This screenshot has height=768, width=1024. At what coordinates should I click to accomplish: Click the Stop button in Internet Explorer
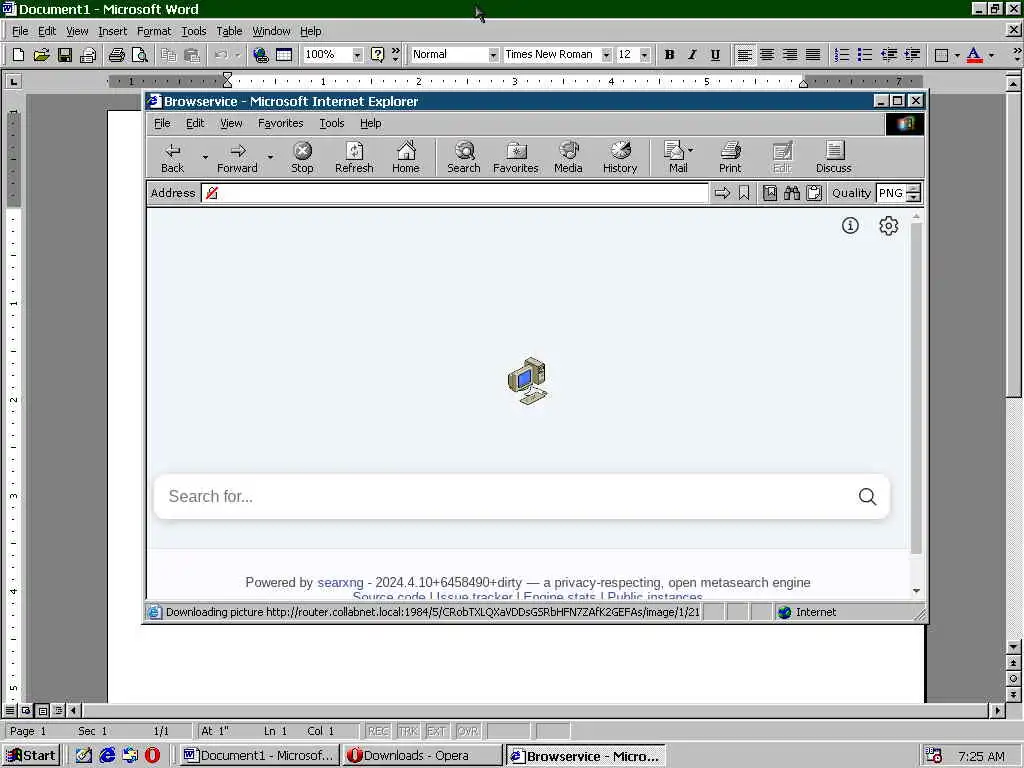pyautogui.click(x=302, y=158)
